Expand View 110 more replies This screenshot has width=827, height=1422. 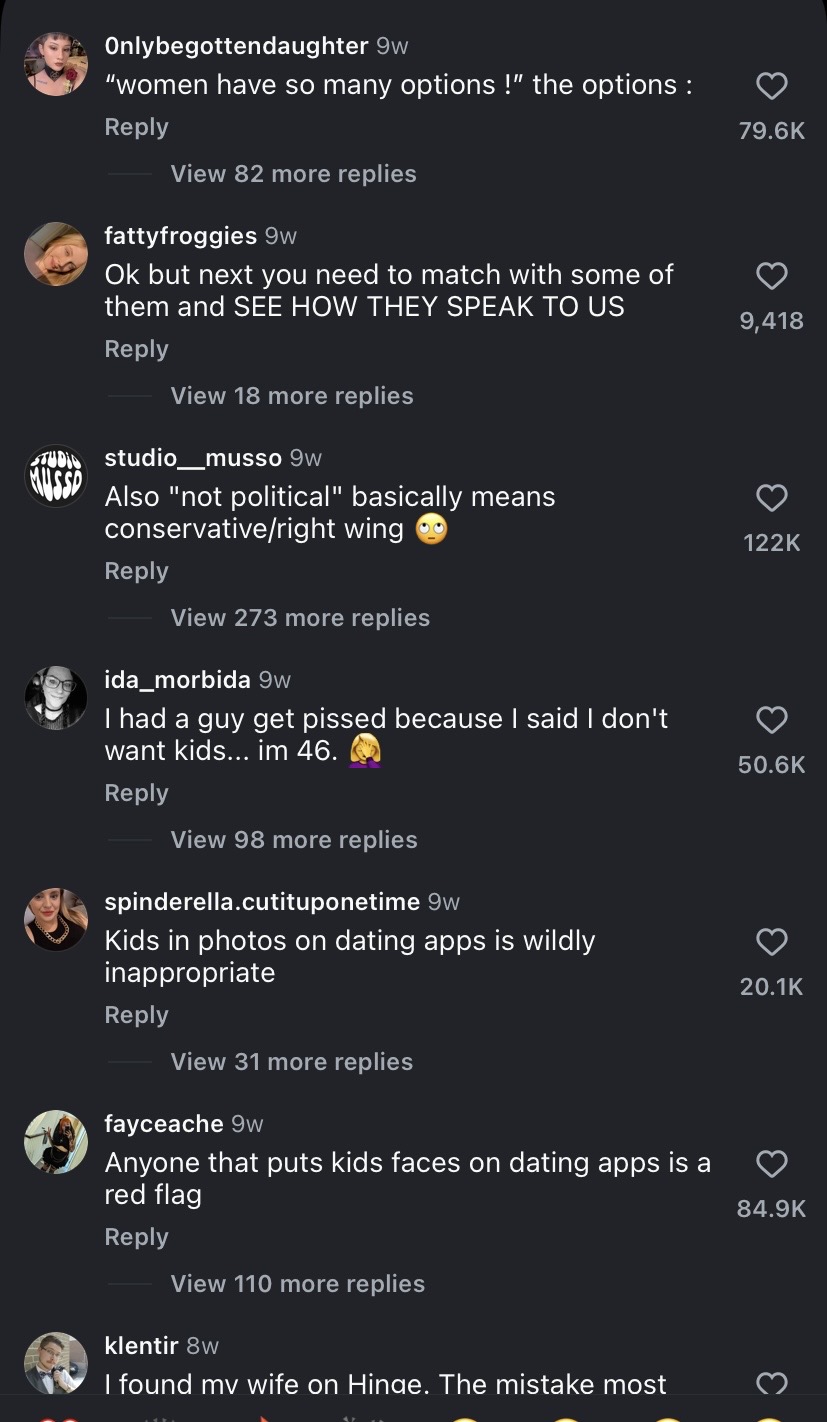coord(298,1284)
